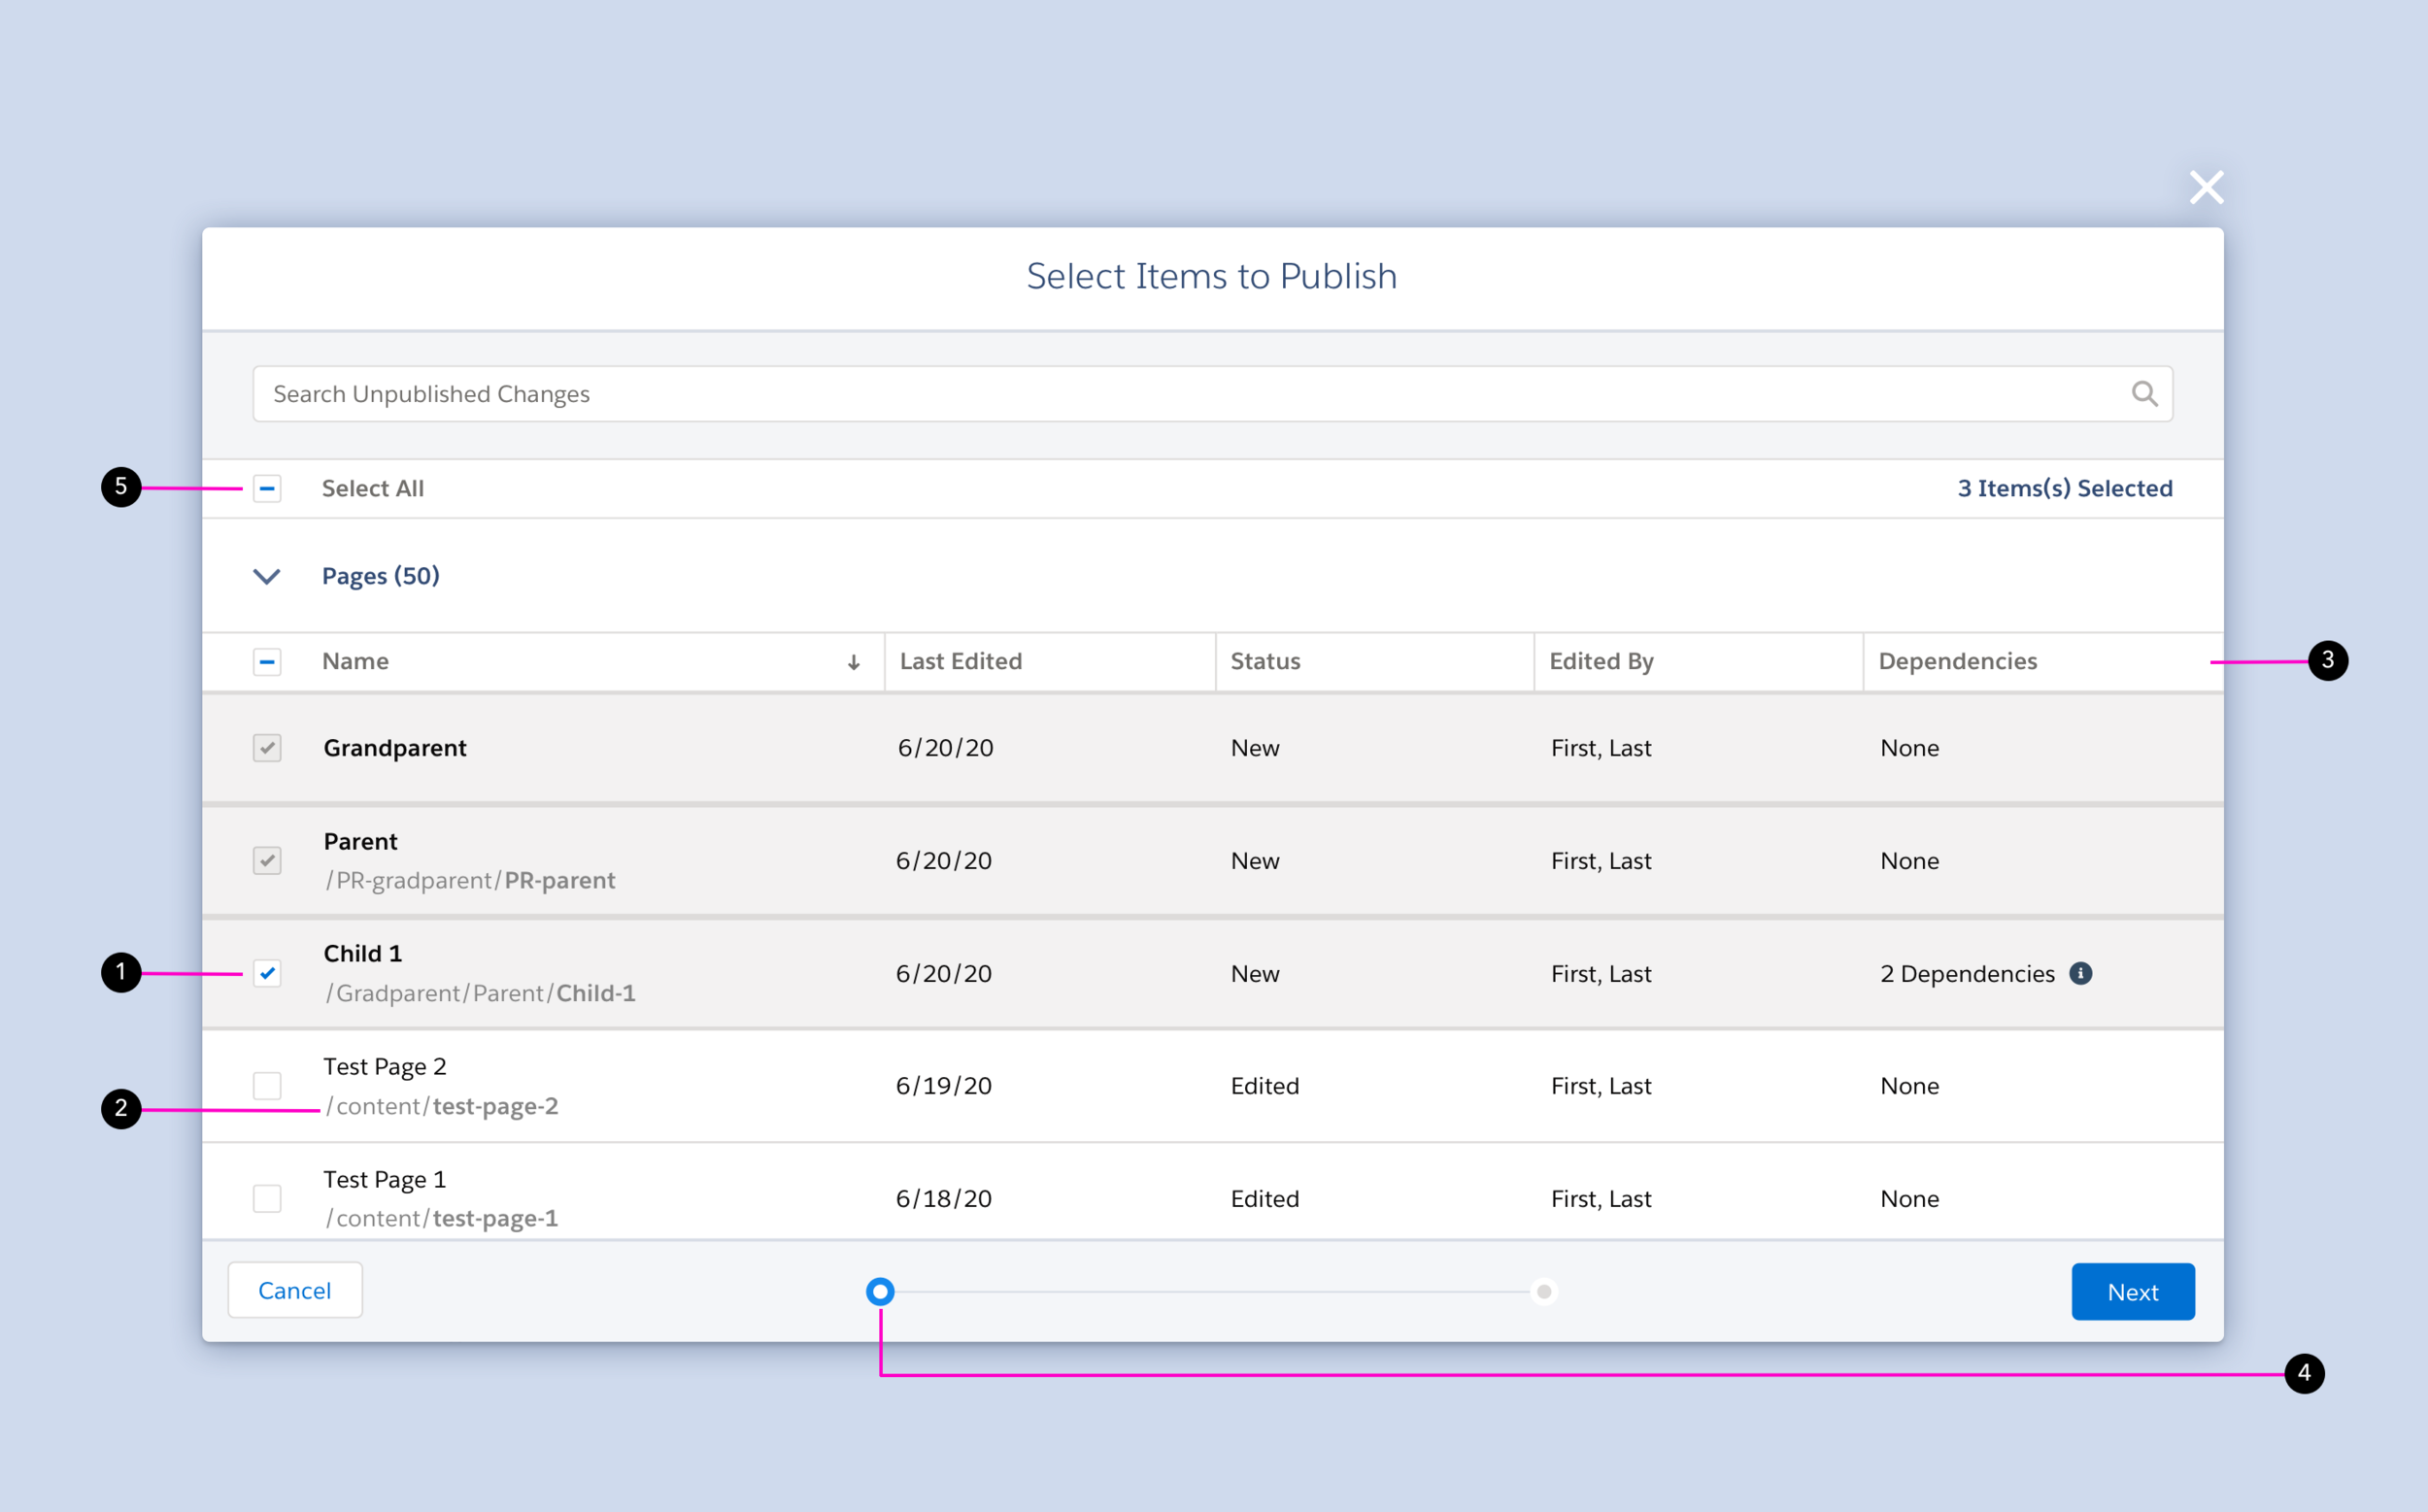This screenshot has height=1512, width=2428.
Task: Click the Cancel button
Action: 294,1290
